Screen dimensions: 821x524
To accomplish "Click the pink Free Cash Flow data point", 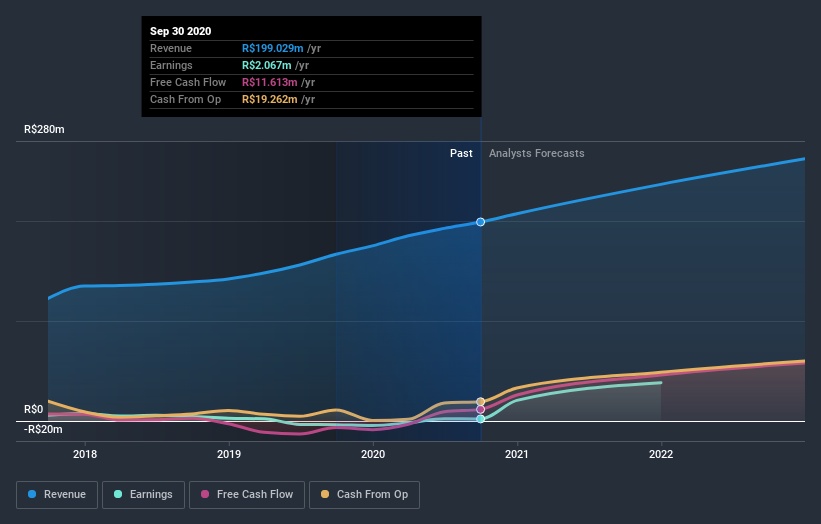I will pos(481,409).
